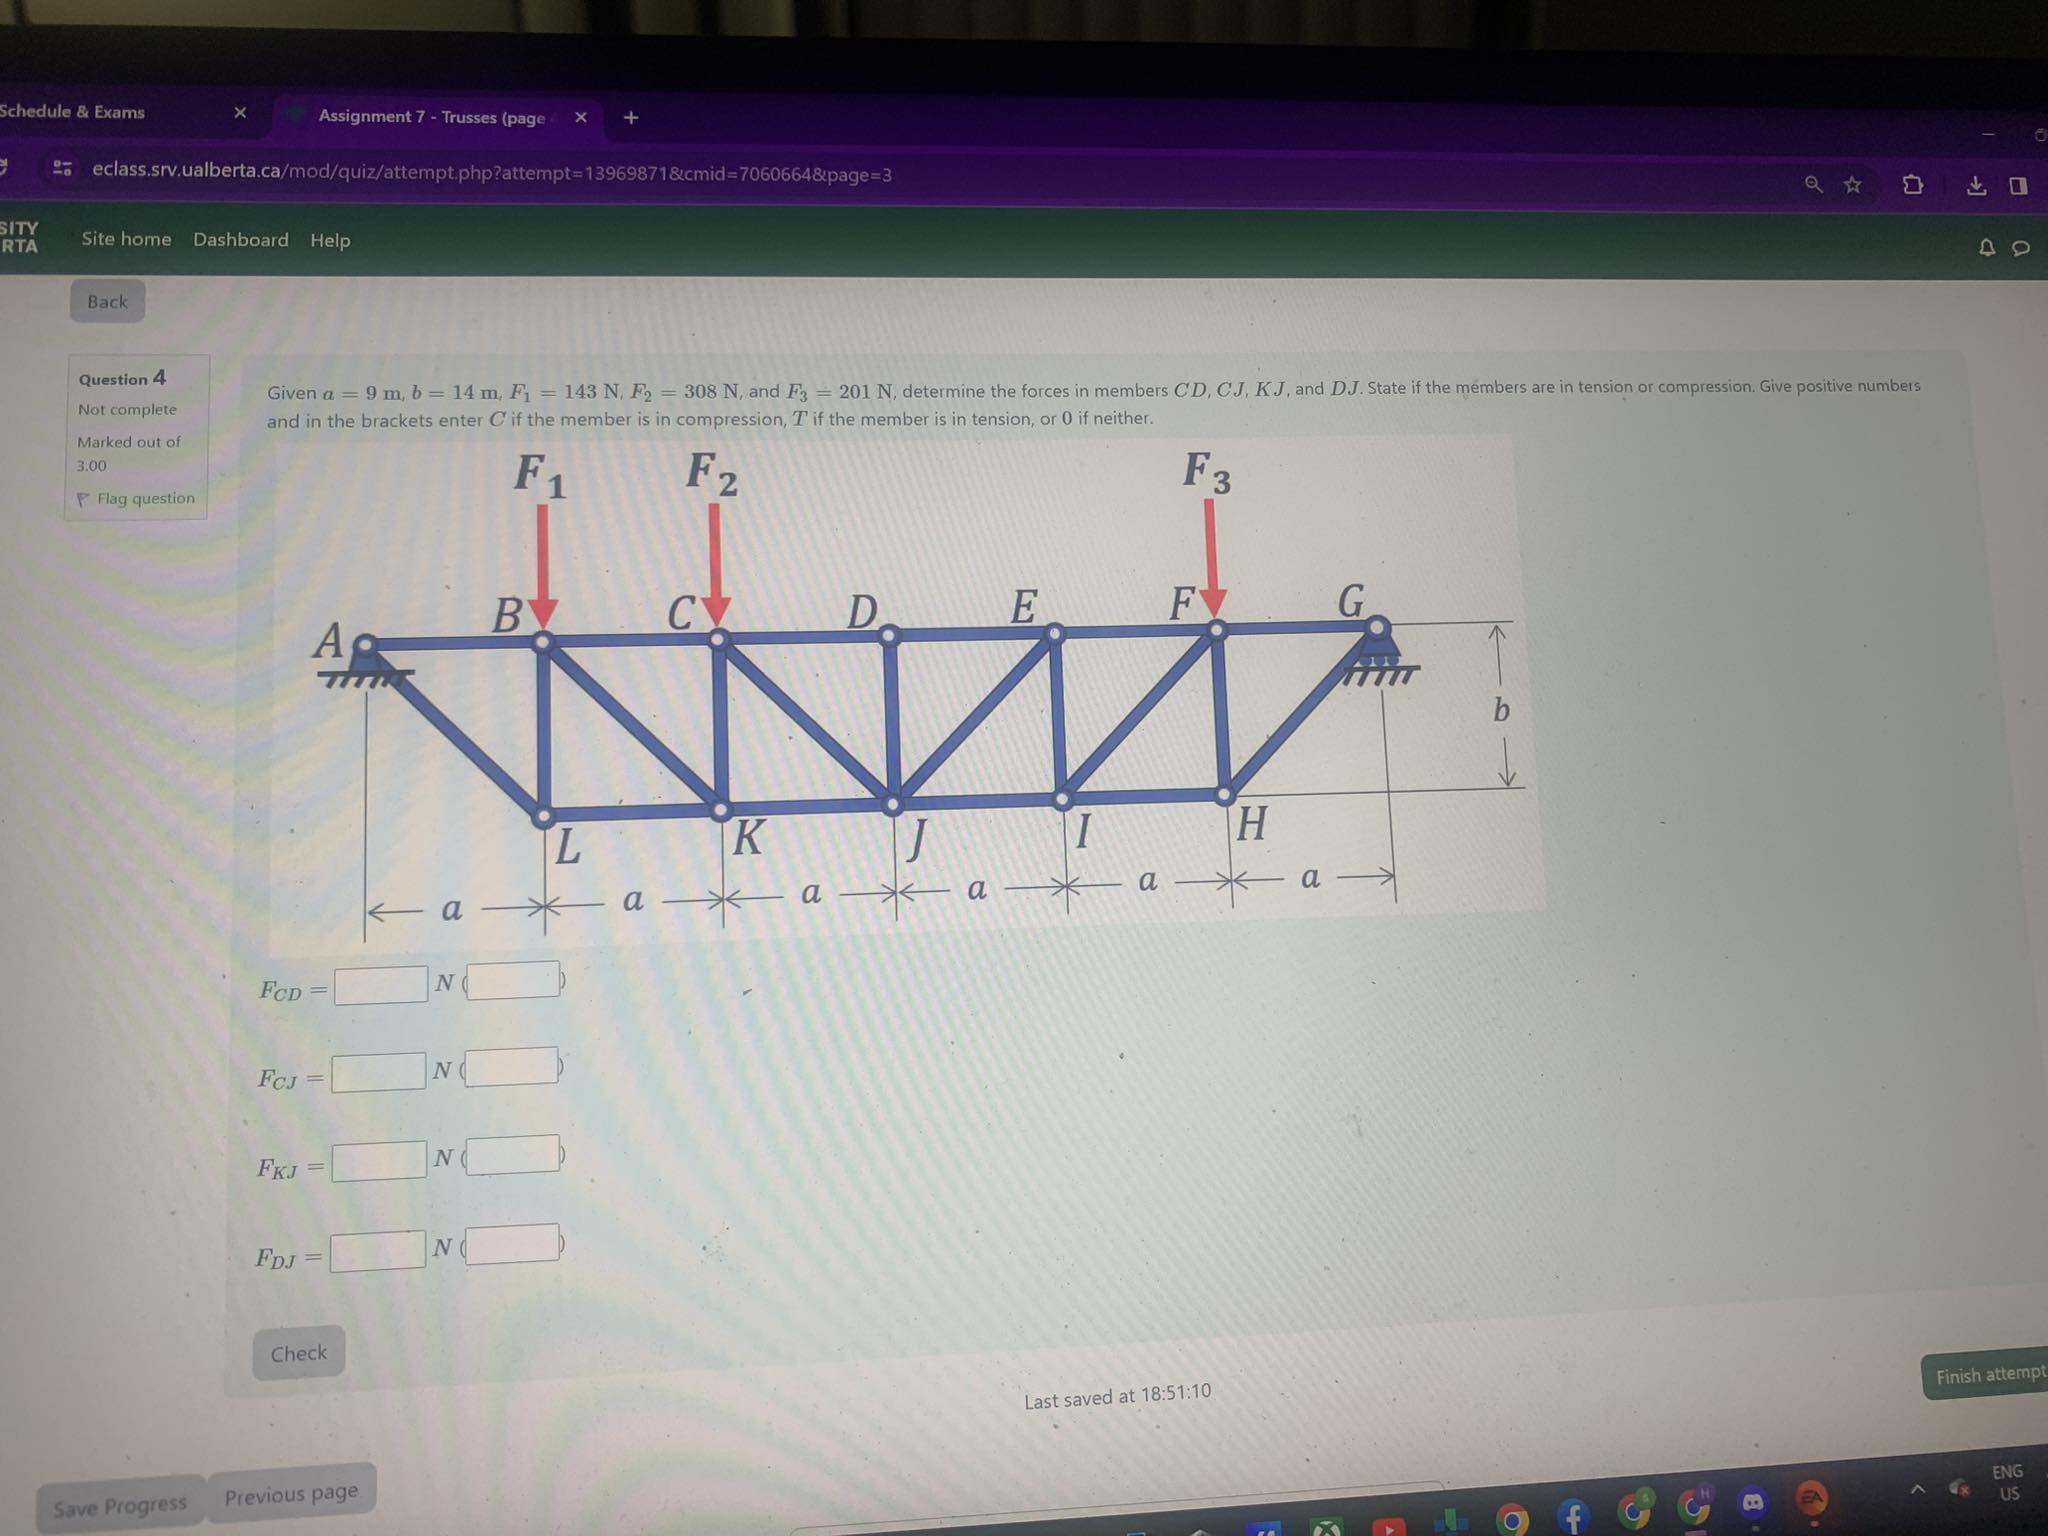The width and height of the screenshot is (2048, 1536).
Task: Click Finish attempt
Action: 1985,1376
